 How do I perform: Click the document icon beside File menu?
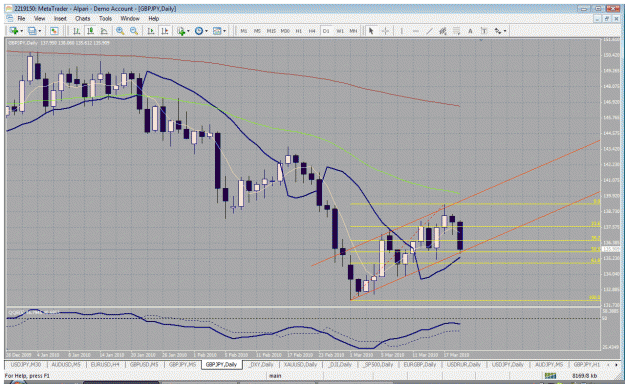click(10, 18)
